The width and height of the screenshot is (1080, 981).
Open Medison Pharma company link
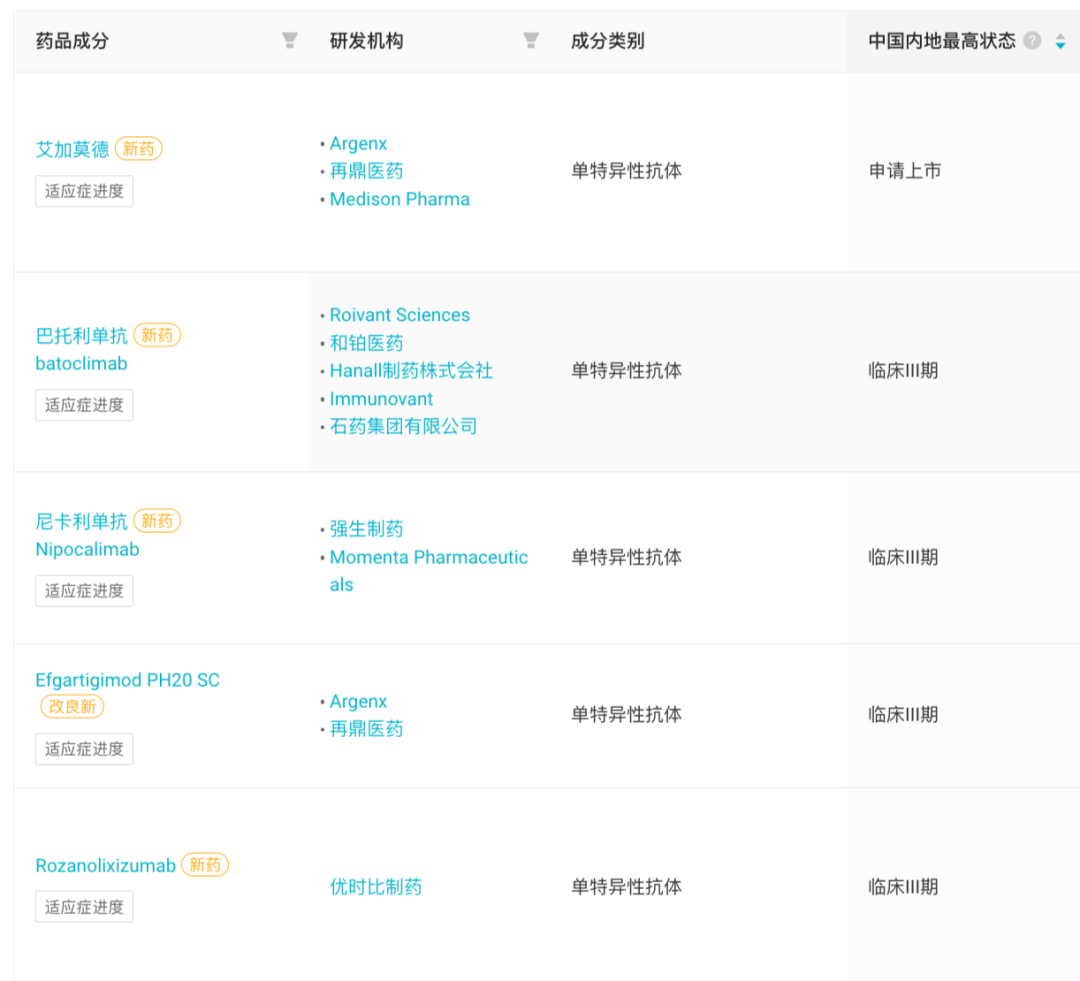(x=399, y=199)
